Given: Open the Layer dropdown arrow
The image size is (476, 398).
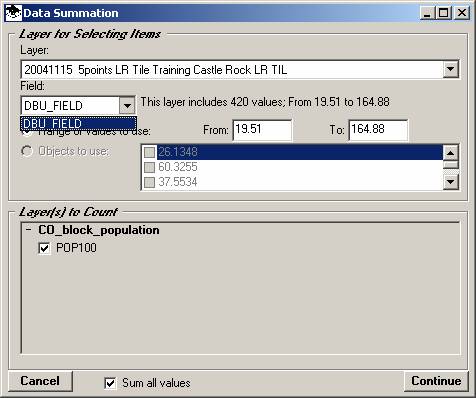Looking at the screenshot, I should tap(450, 69).
